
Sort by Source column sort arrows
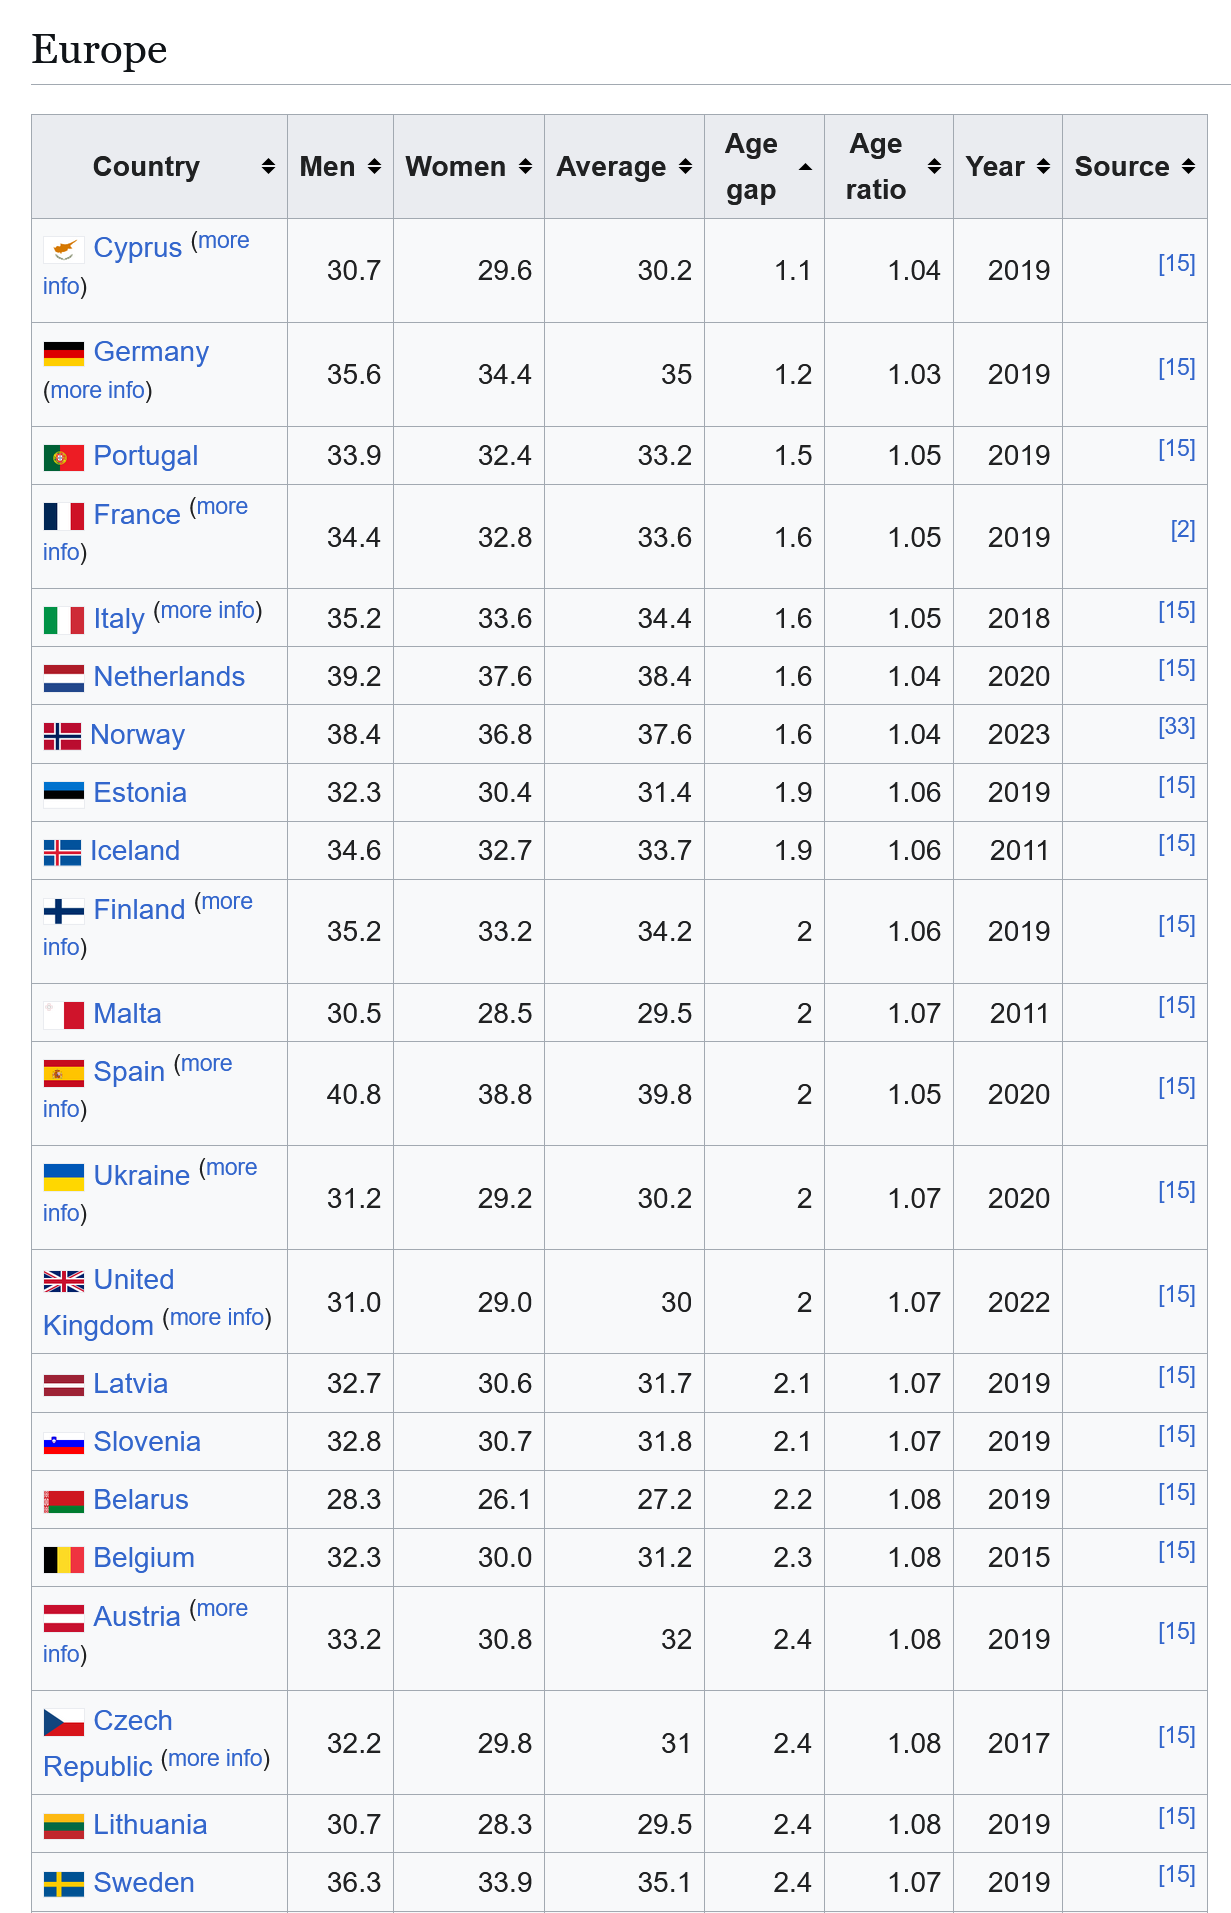click(x=1188, y=167)
